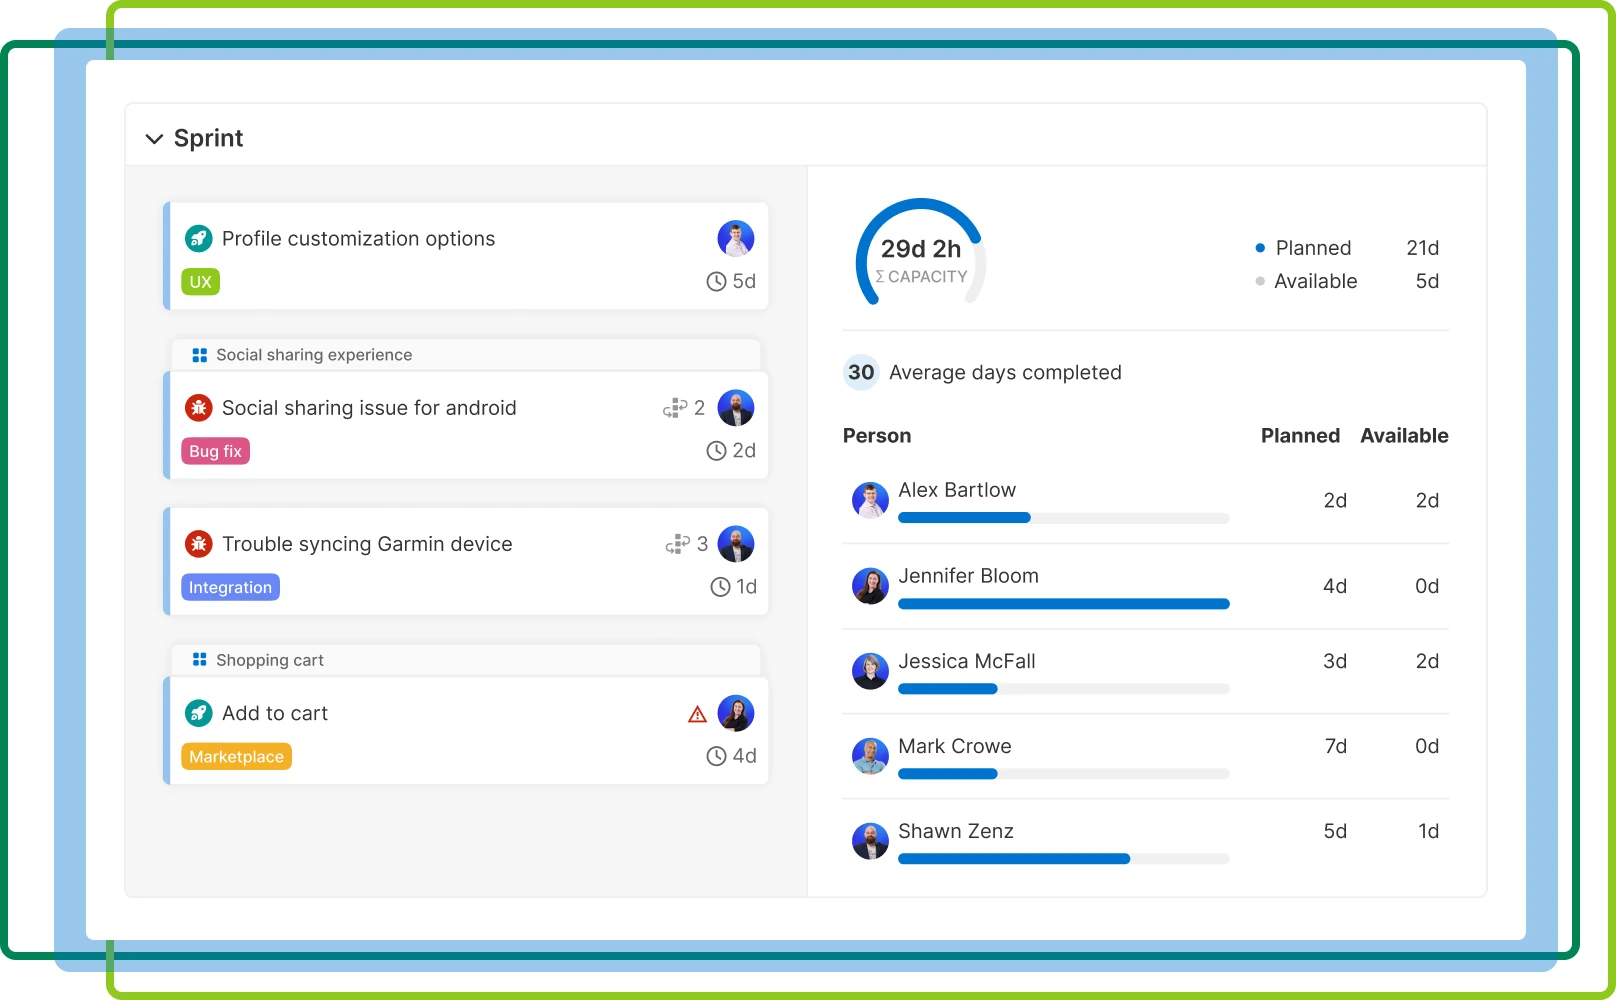1616x1000 pixels.
Task: Open the Bug fix label filter
Action: [215, 451]
